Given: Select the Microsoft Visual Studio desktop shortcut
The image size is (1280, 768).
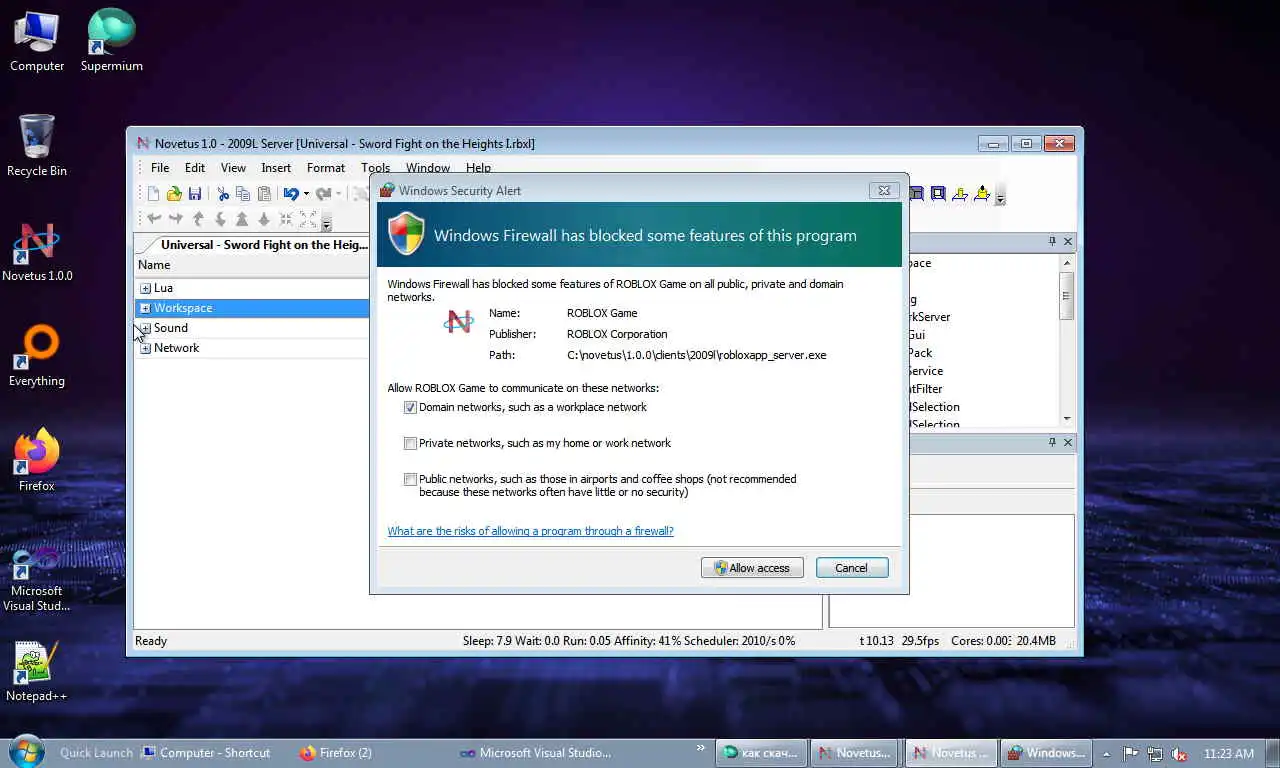Looking at the screenshot, I should (x=37, y=577).
